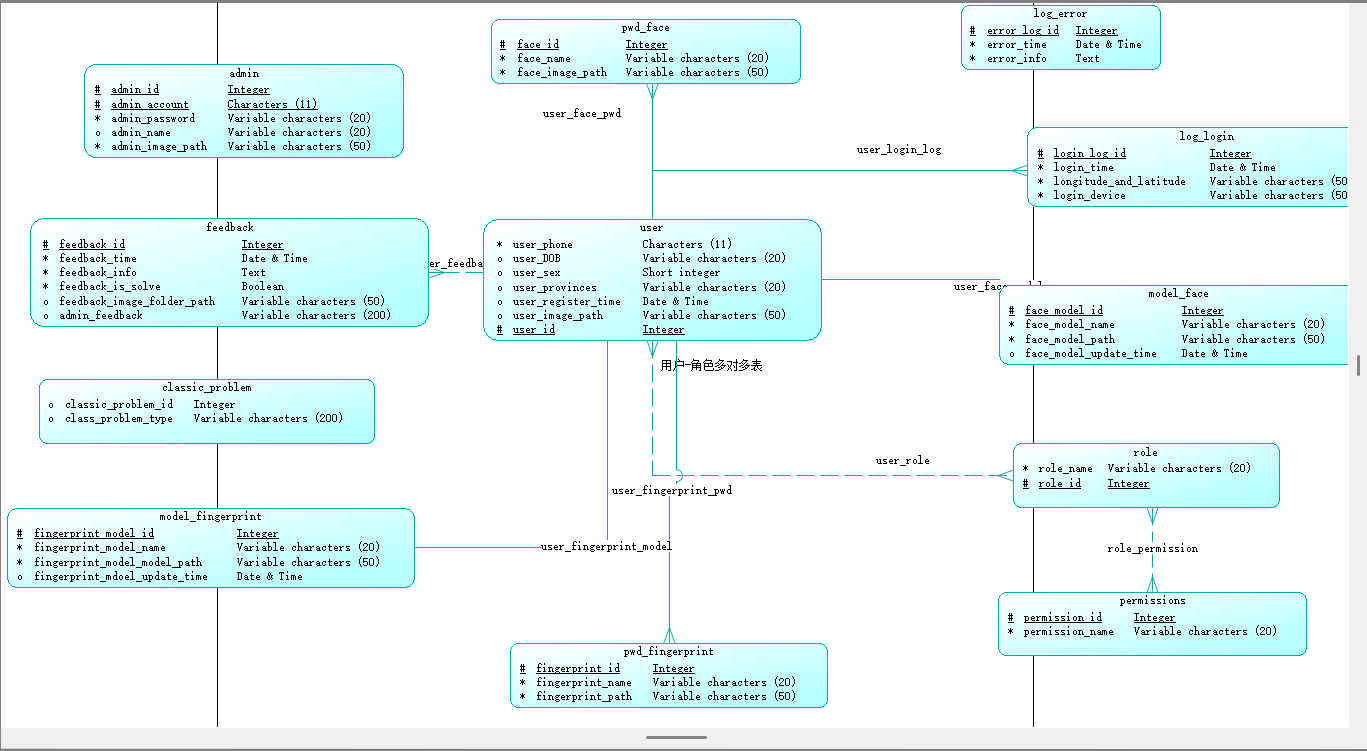1367x751 pixels.
Task: Select the role entity title
Action: (x=1145, y=452)
